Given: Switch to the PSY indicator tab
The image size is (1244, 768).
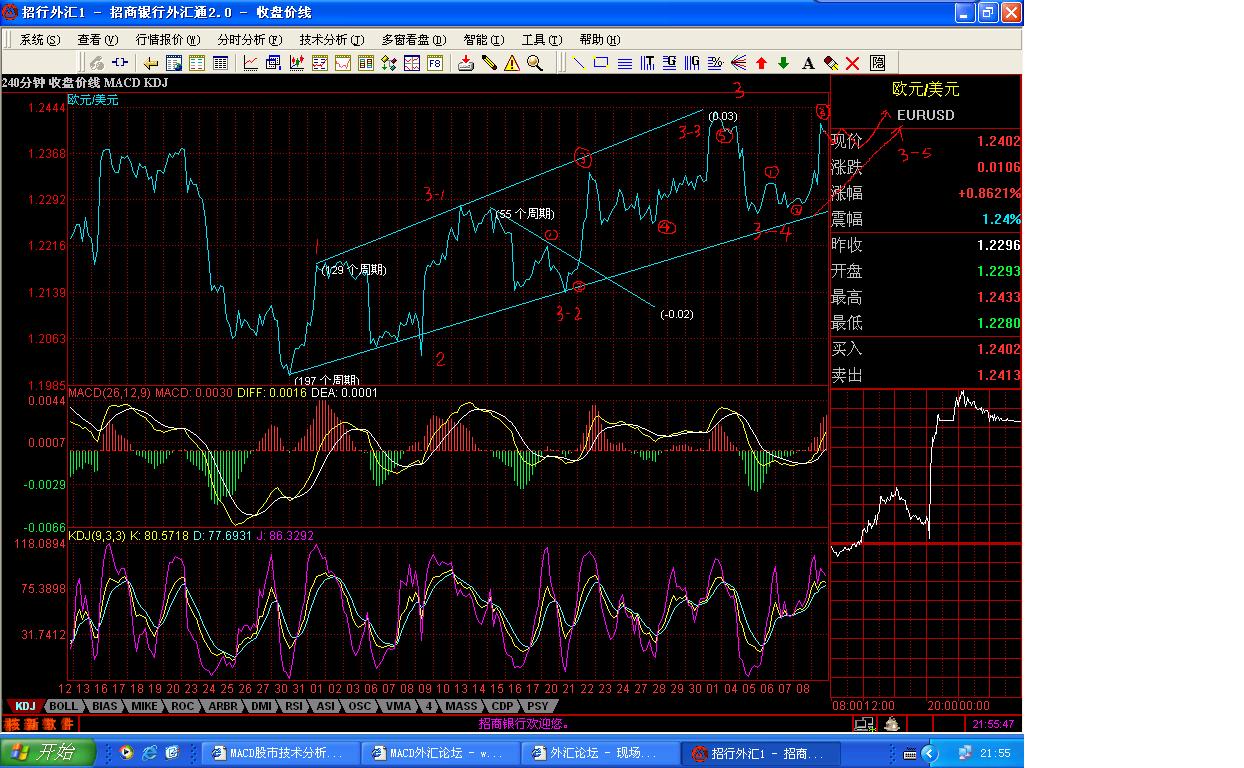Looking at the screenshot, I should (x=539, y=706).
